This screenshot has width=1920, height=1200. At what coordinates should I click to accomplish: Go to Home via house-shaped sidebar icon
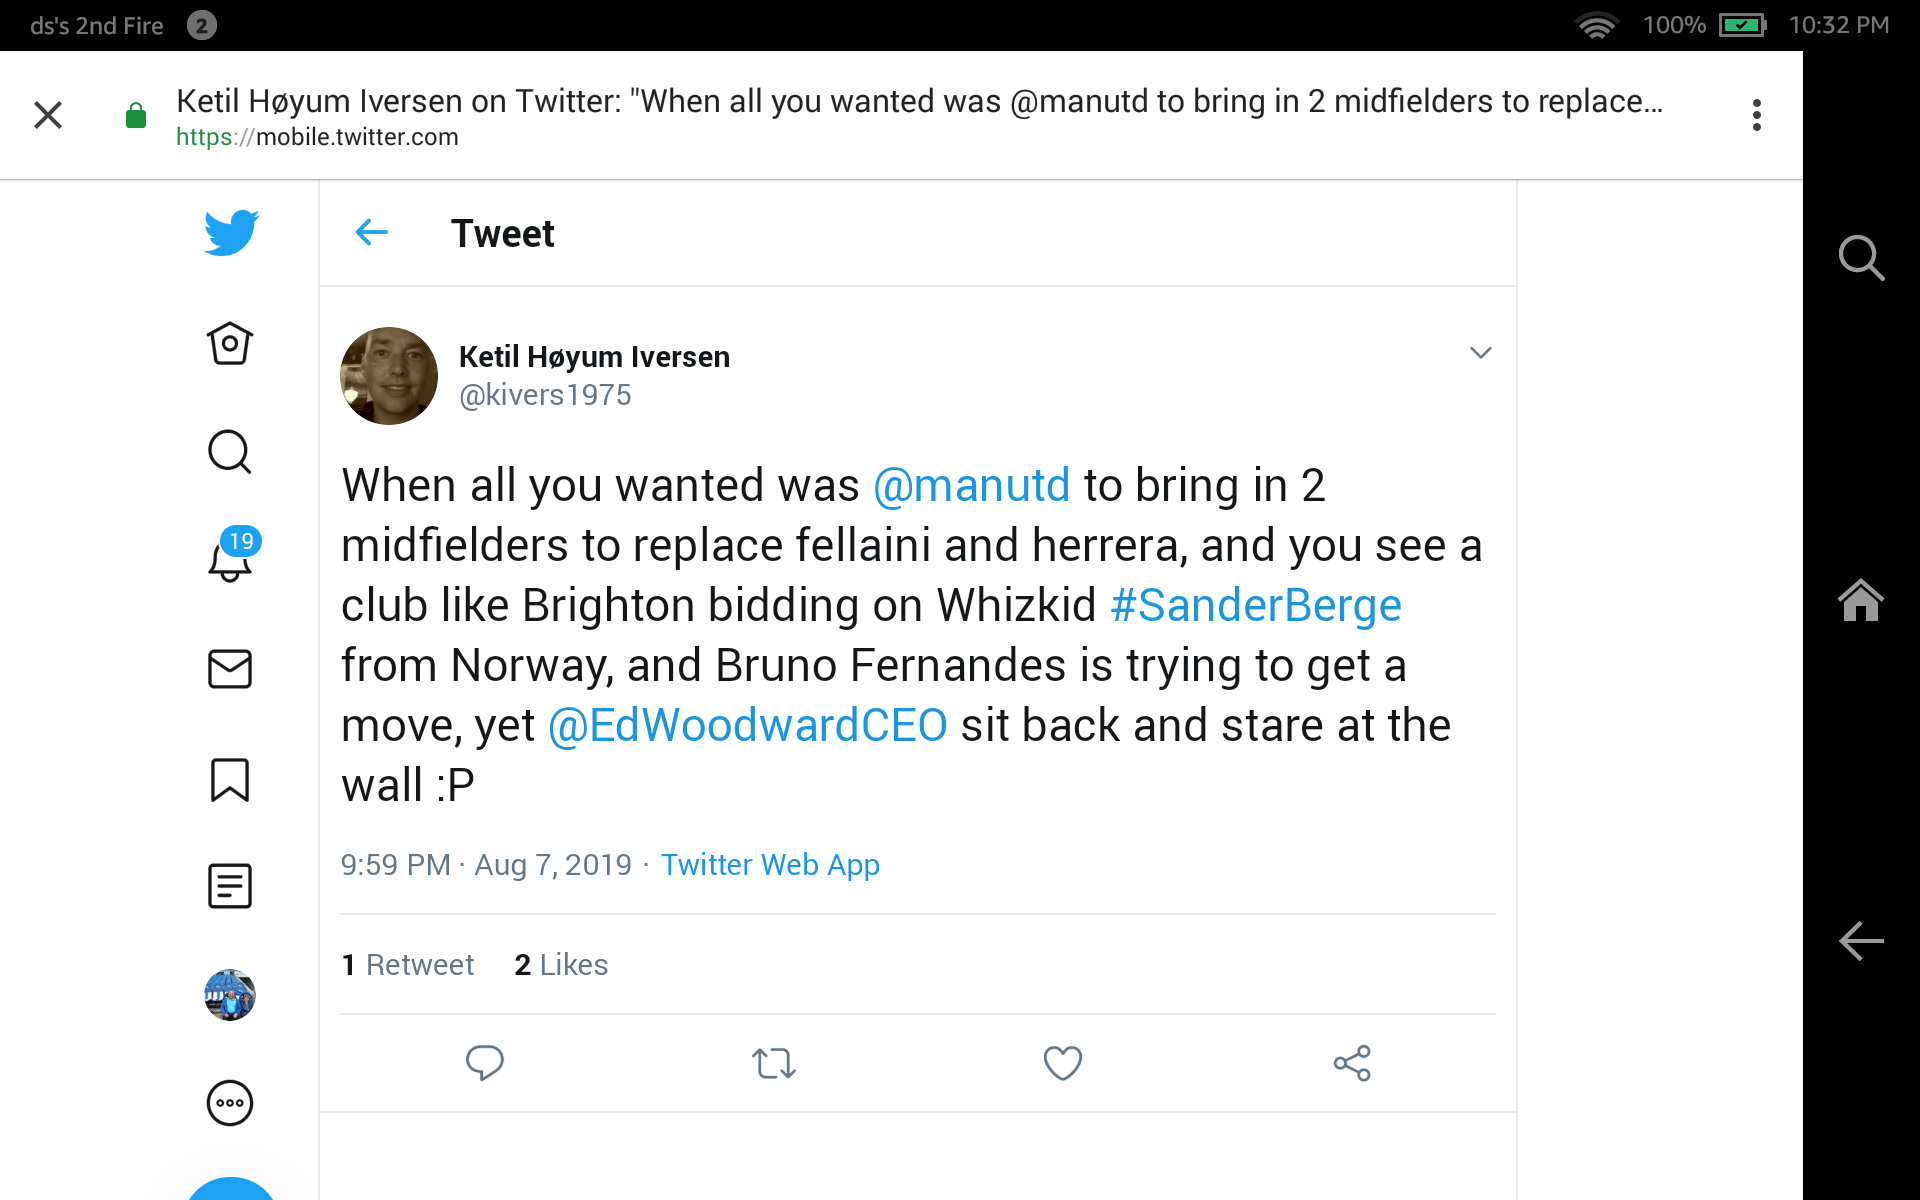tap(230, 344)
